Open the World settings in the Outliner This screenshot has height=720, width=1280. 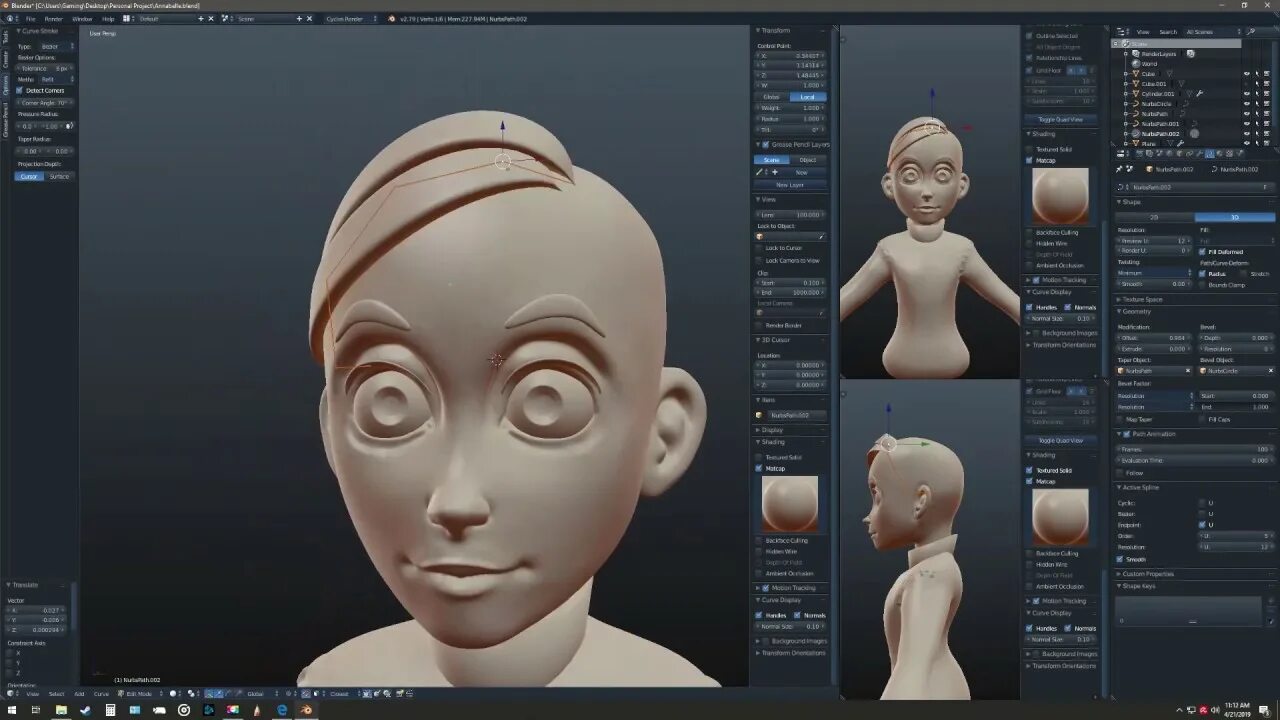click(1136, 64)
